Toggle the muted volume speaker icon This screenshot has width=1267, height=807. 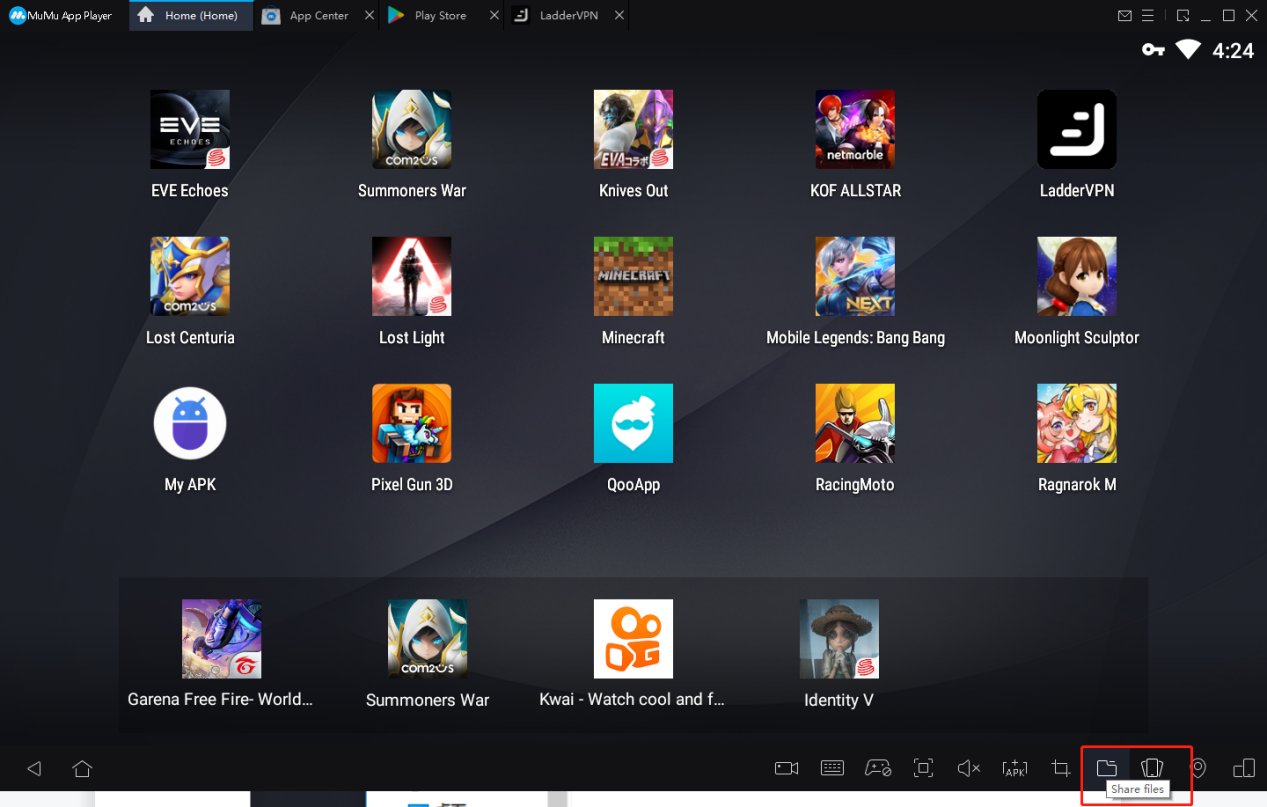point(968,768)
